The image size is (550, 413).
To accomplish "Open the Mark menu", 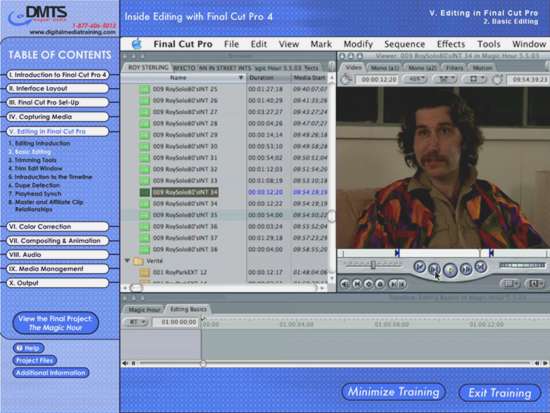I will click(321, 44).
